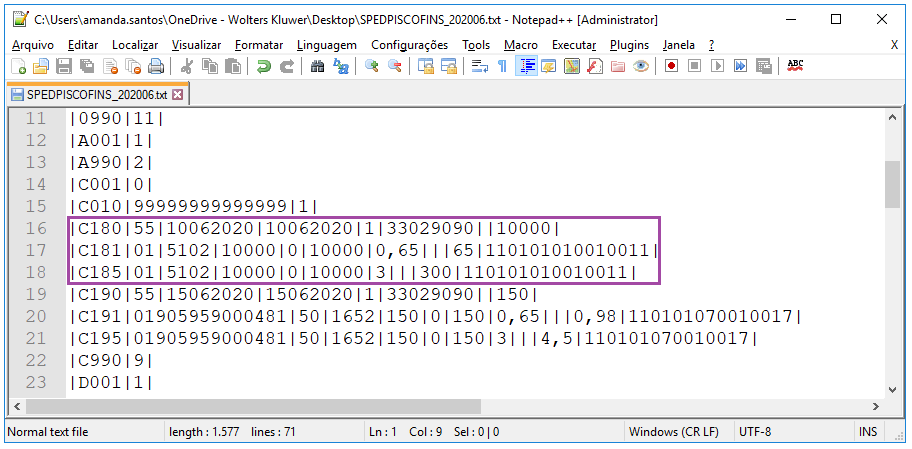Open the Arquivo menu

33,45
